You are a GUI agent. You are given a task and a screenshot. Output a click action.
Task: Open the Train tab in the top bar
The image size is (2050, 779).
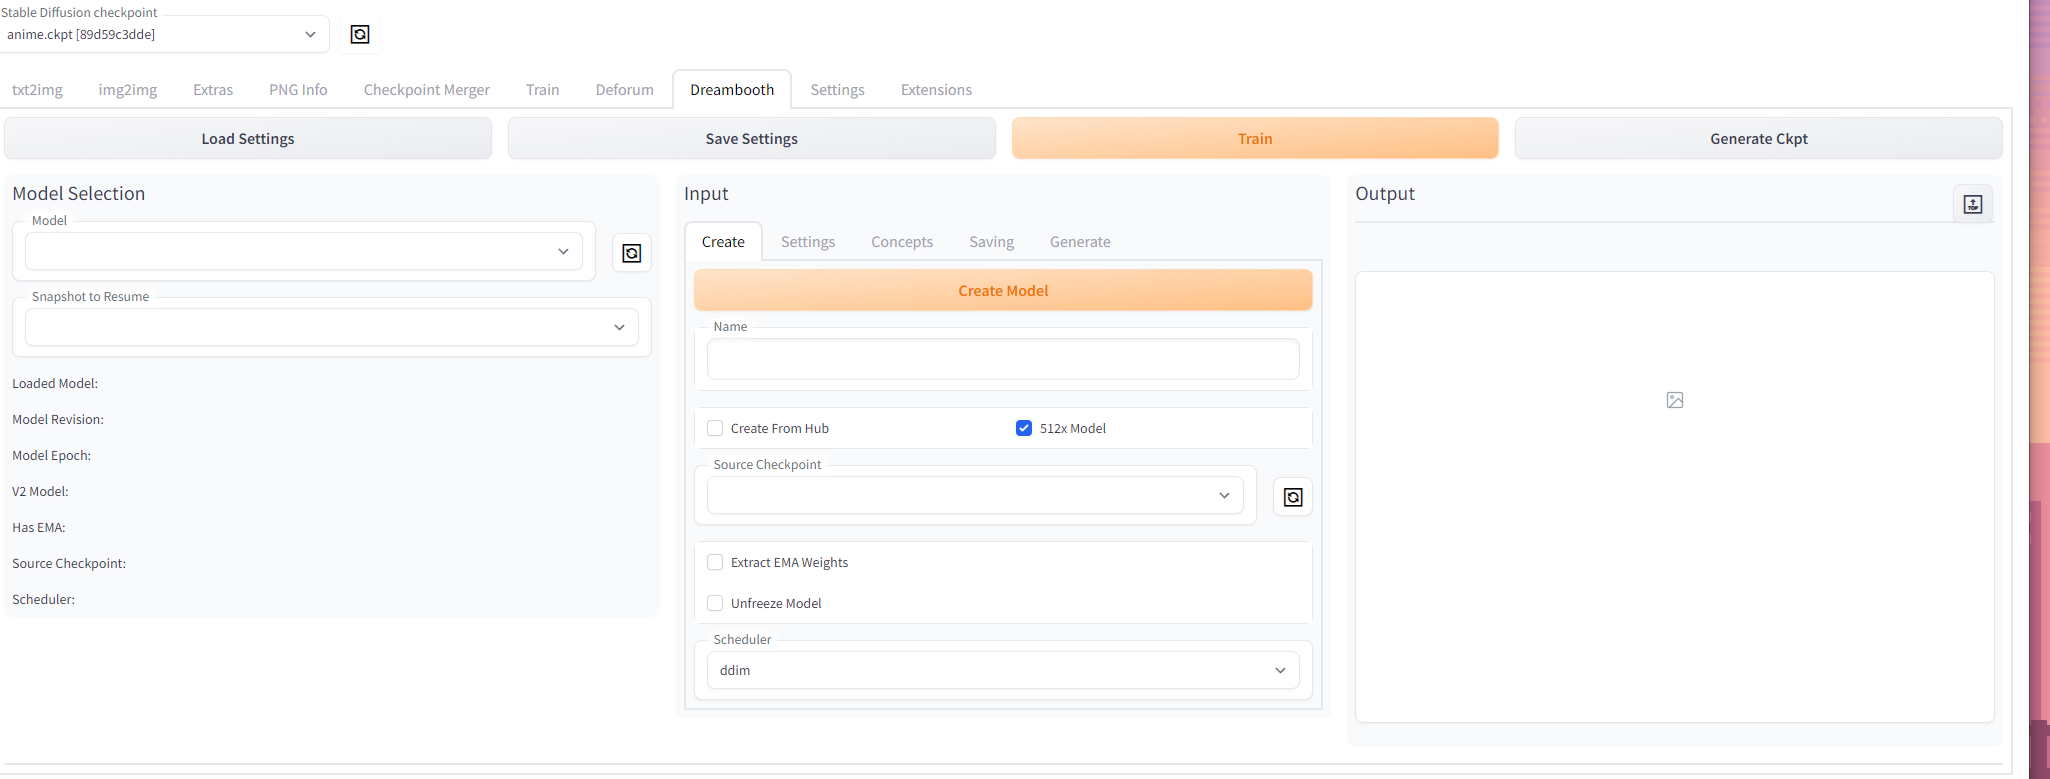pos(543,90)
